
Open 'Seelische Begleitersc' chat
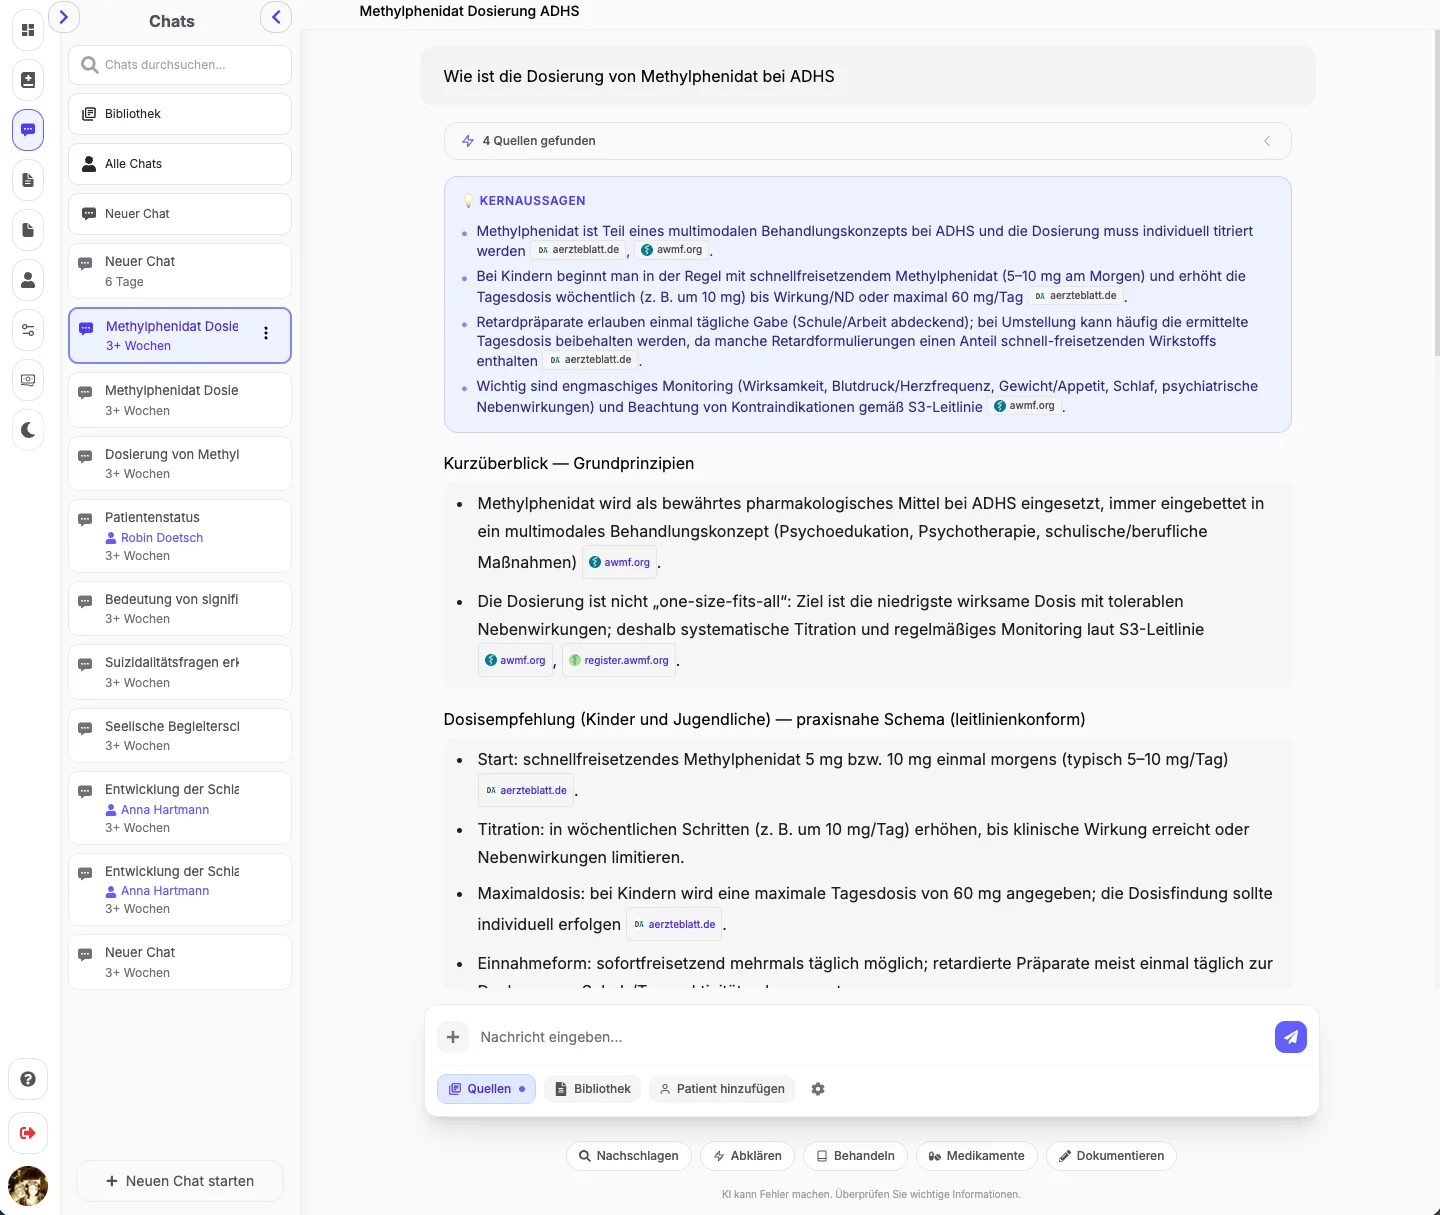(x=180, y=735)
